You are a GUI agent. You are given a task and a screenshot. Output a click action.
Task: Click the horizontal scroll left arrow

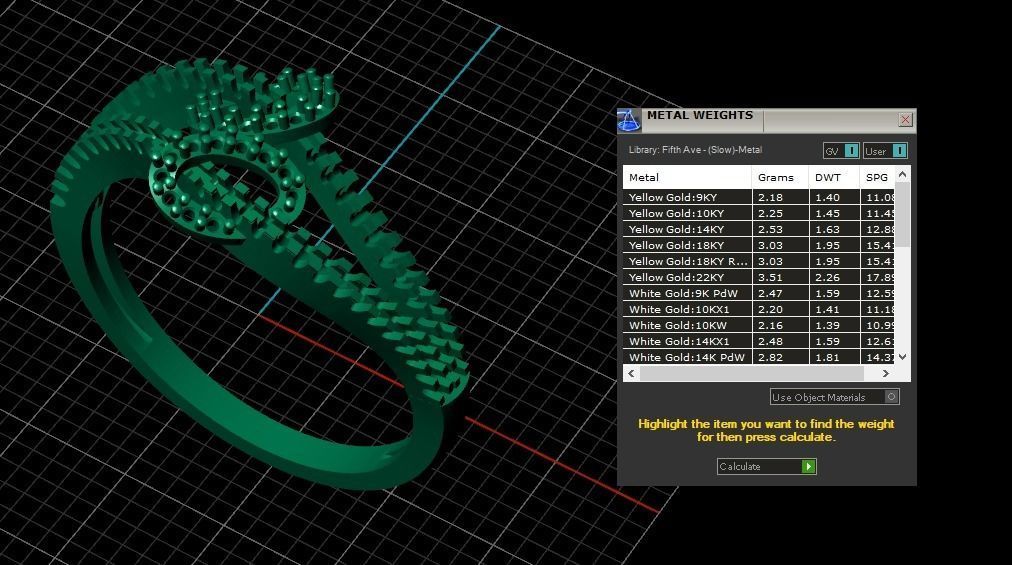pos(631,373)
